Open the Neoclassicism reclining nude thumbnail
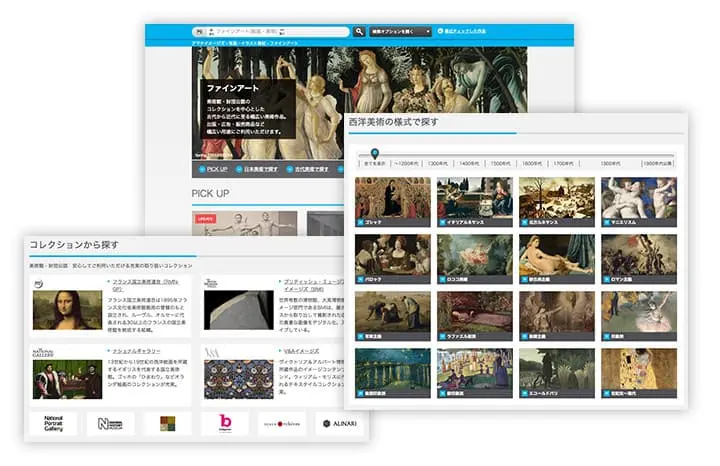 tap(557, 259)
